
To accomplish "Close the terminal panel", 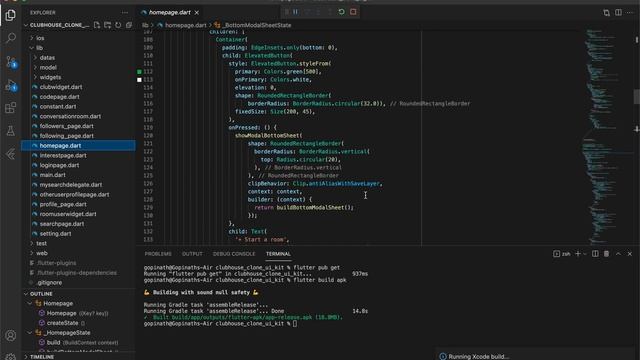I will [630, 254].
